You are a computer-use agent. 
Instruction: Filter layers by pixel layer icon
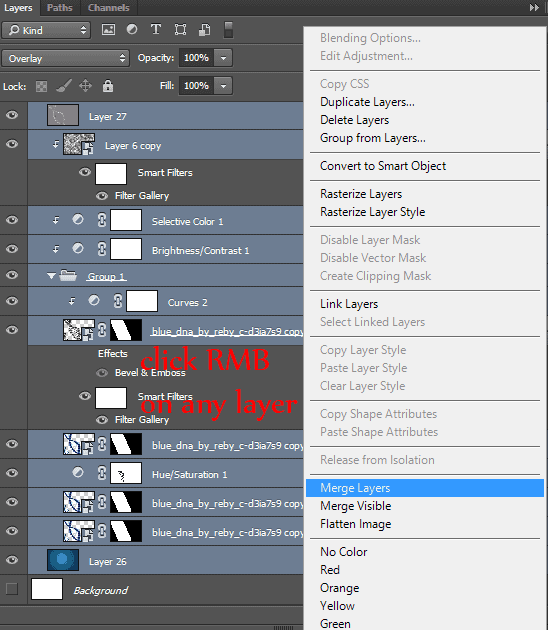tap(108, 30)
